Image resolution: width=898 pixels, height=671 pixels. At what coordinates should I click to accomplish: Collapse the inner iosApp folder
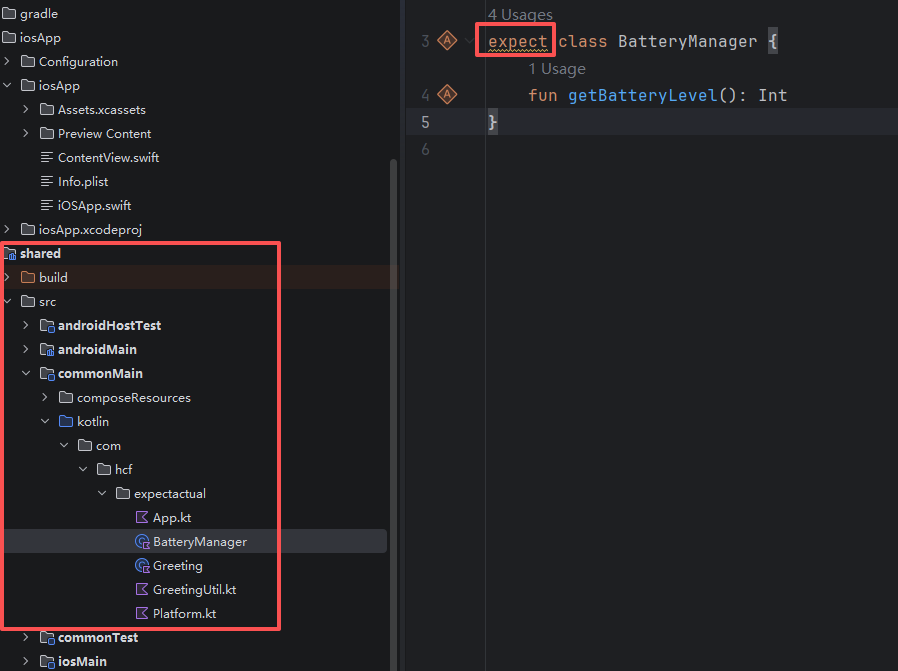tap(7, 85)
